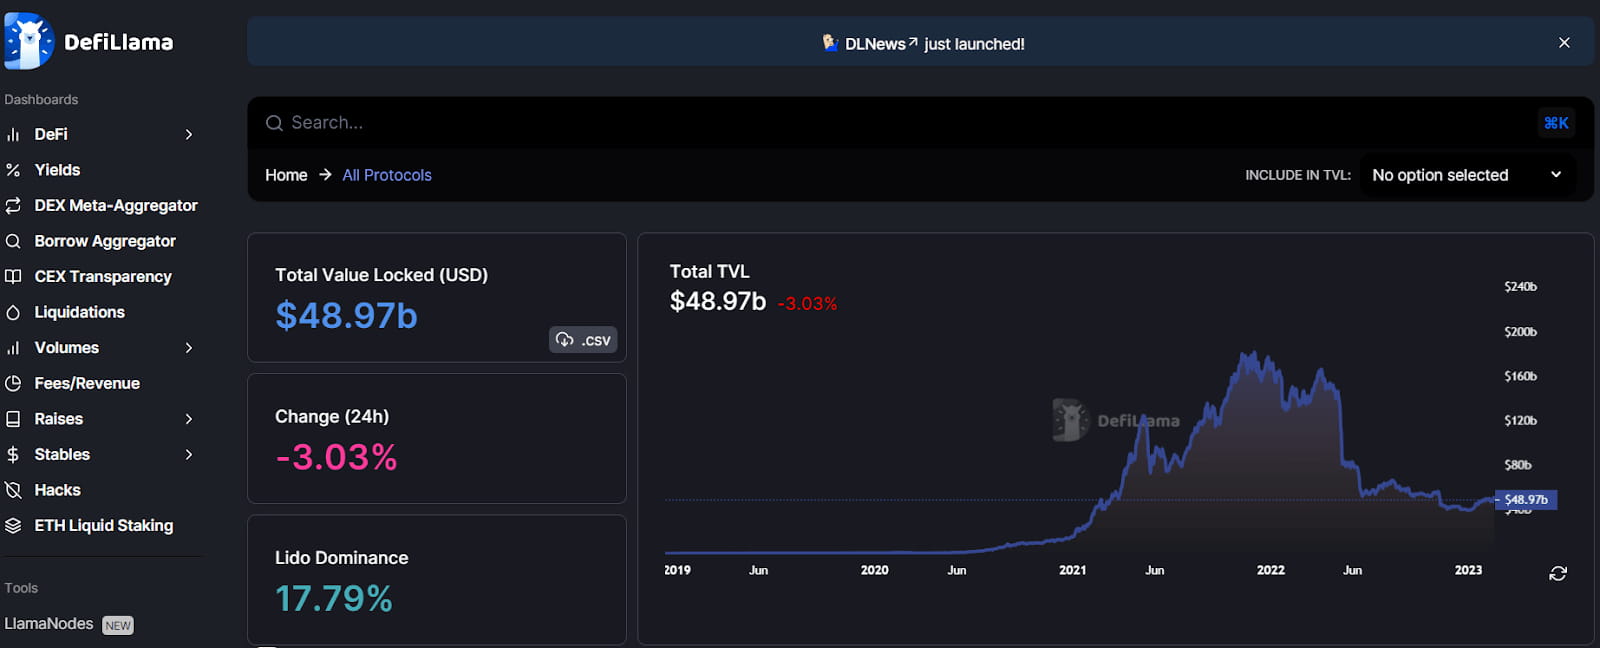This screenshot has height=648, width=1600.
Task: Expand the Stables submenu chevron
Action: tap(189, 454)
